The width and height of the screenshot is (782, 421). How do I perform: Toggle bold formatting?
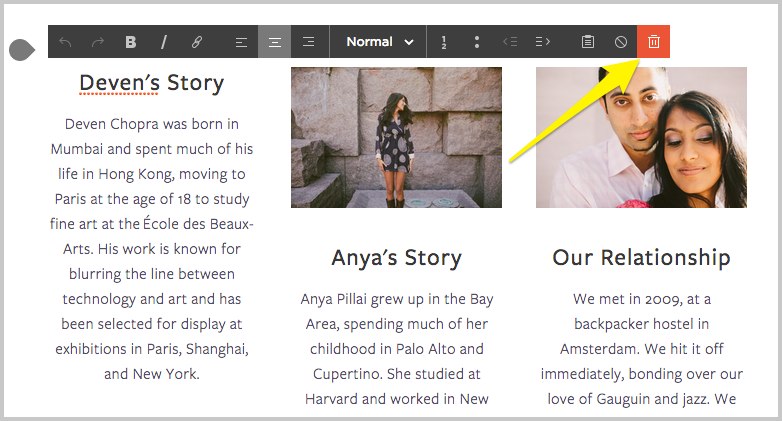[131, 42]
